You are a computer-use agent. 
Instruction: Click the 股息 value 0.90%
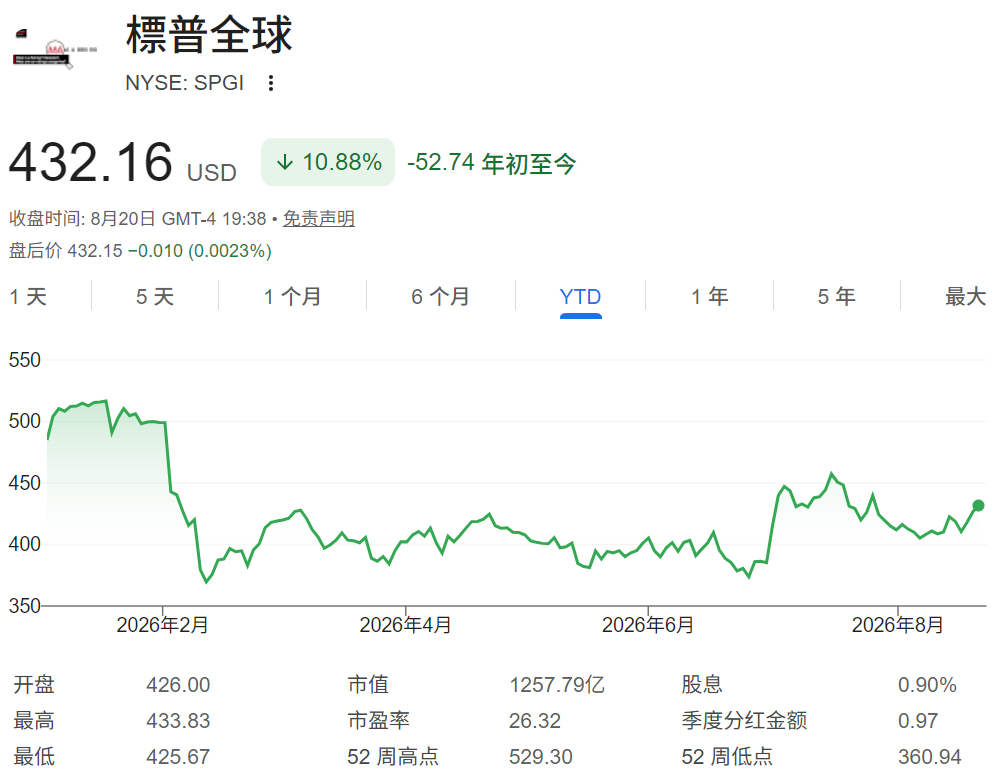click(927, 685)
